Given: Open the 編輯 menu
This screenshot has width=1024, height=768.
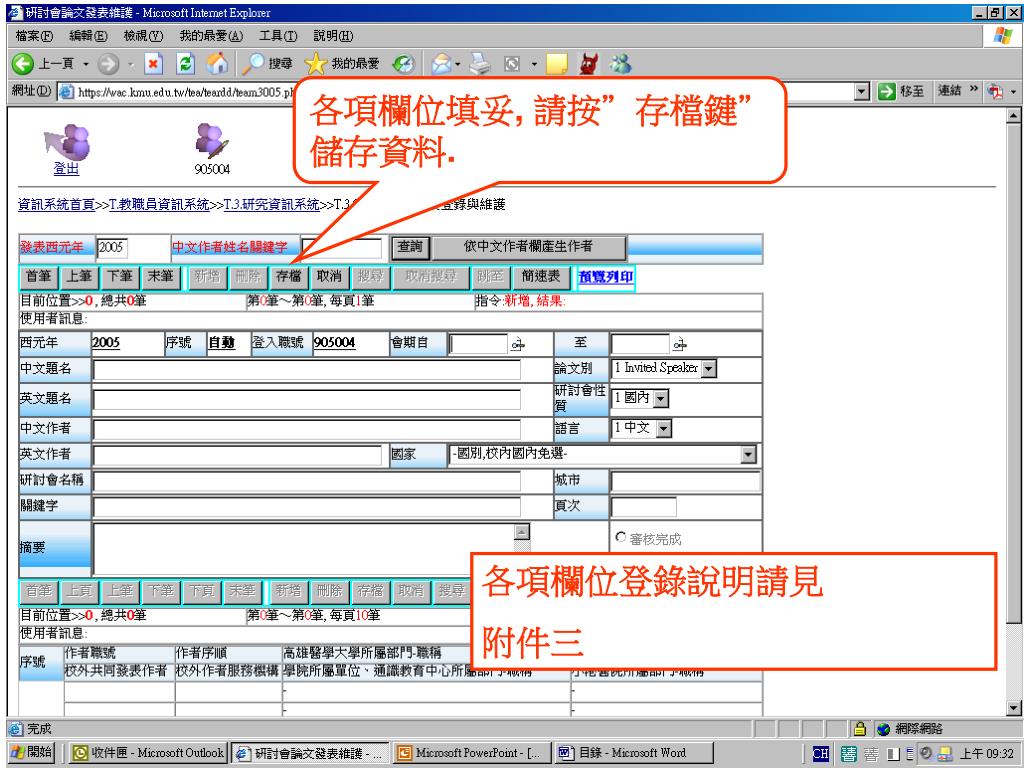Looking at the screenshot, I should (x=88, y=36).
